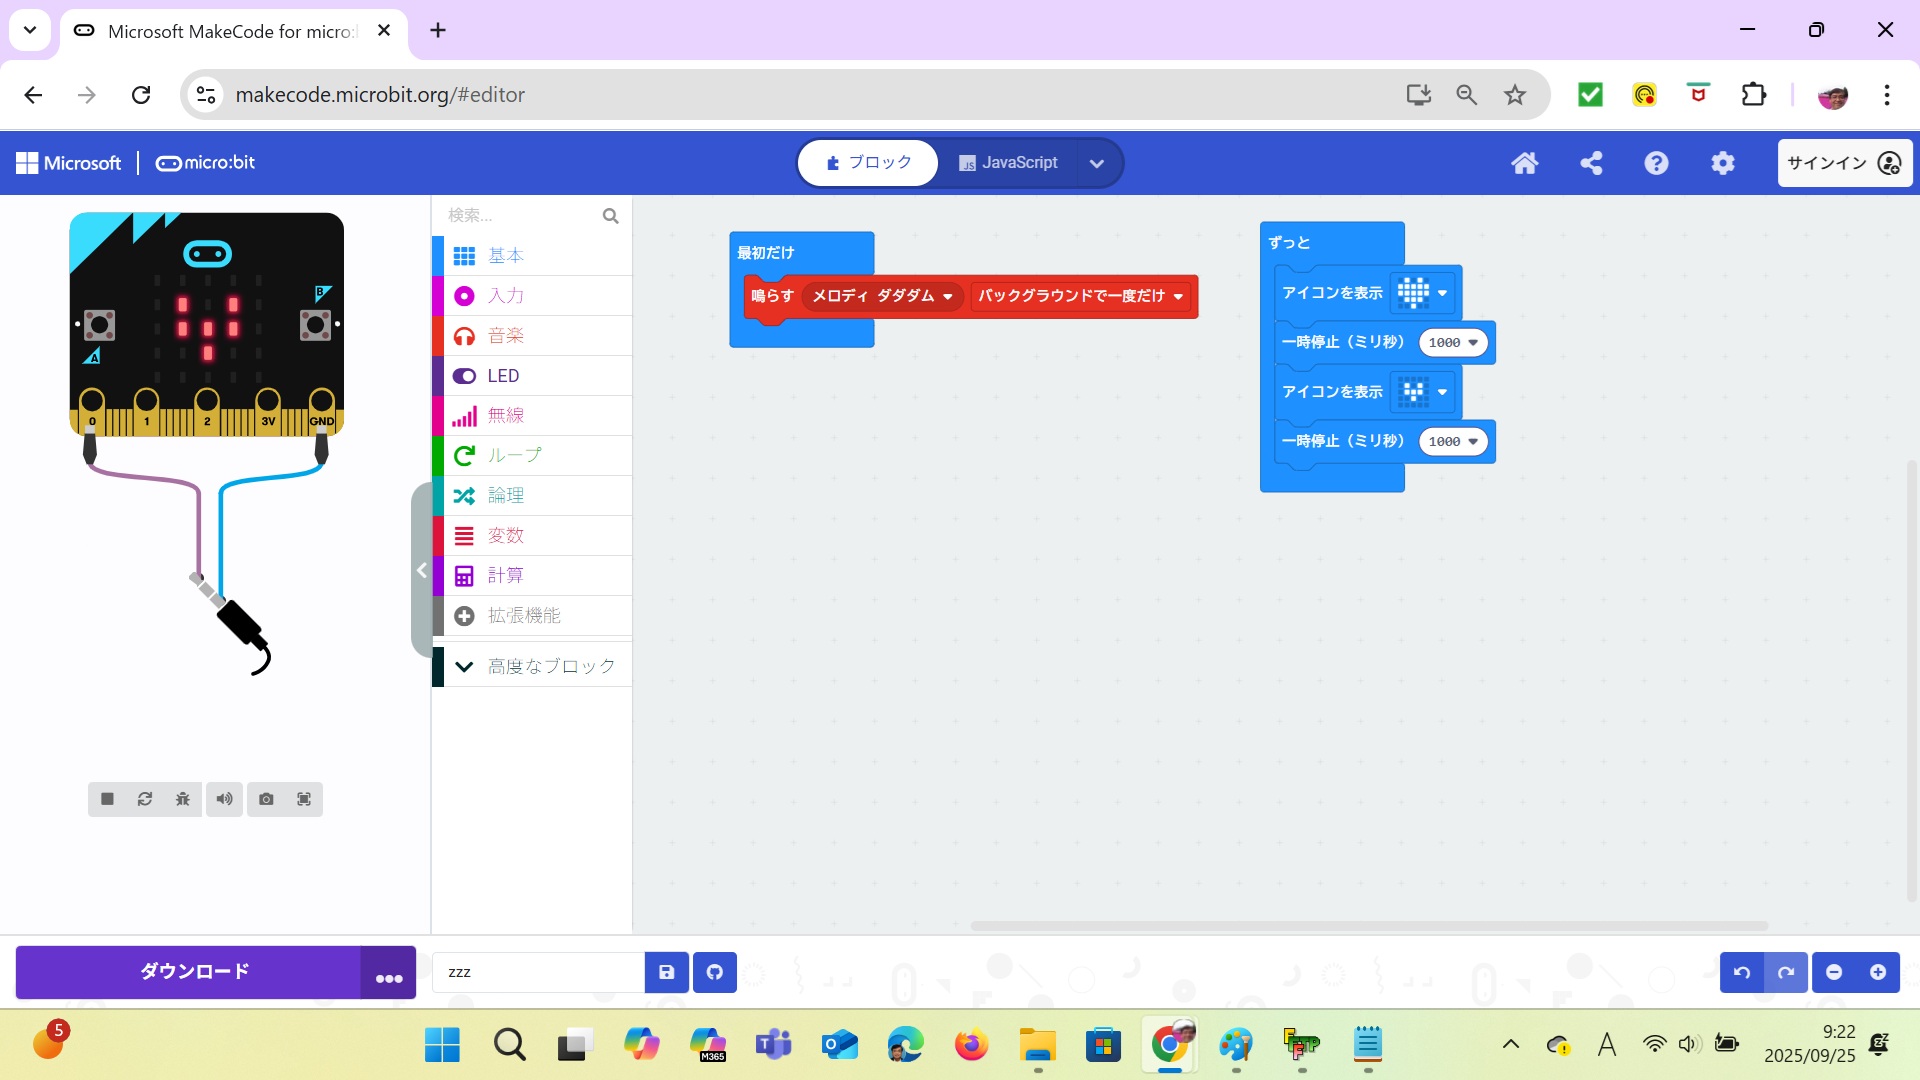1920x1080 pixels.
Task: Mute the simulator sound
Action: pyautogui.click(x=224, y=799)
